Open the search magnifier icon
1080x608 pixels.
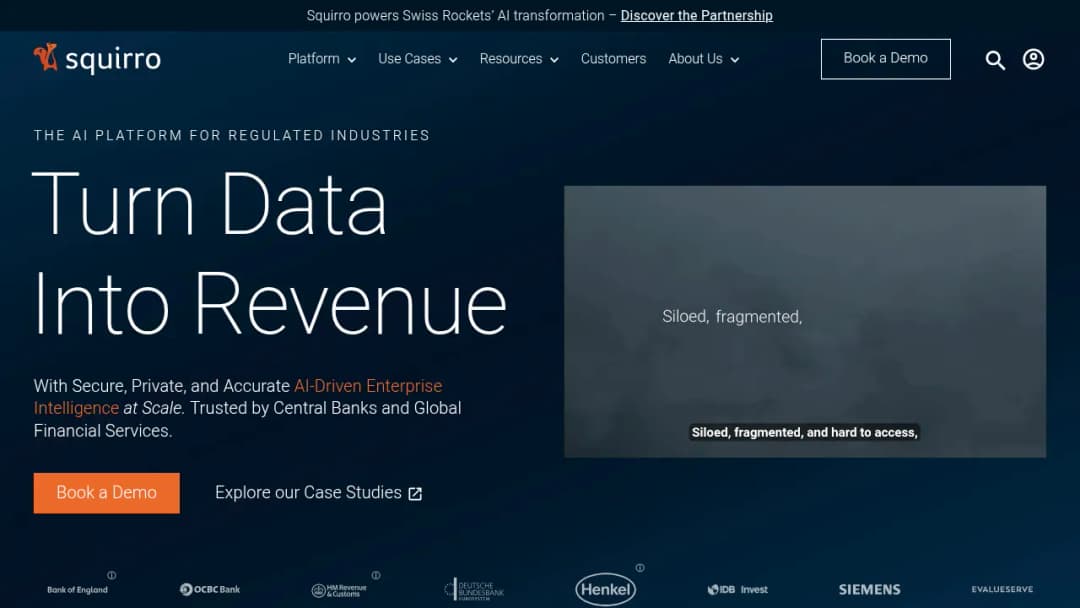click(995, 60)
